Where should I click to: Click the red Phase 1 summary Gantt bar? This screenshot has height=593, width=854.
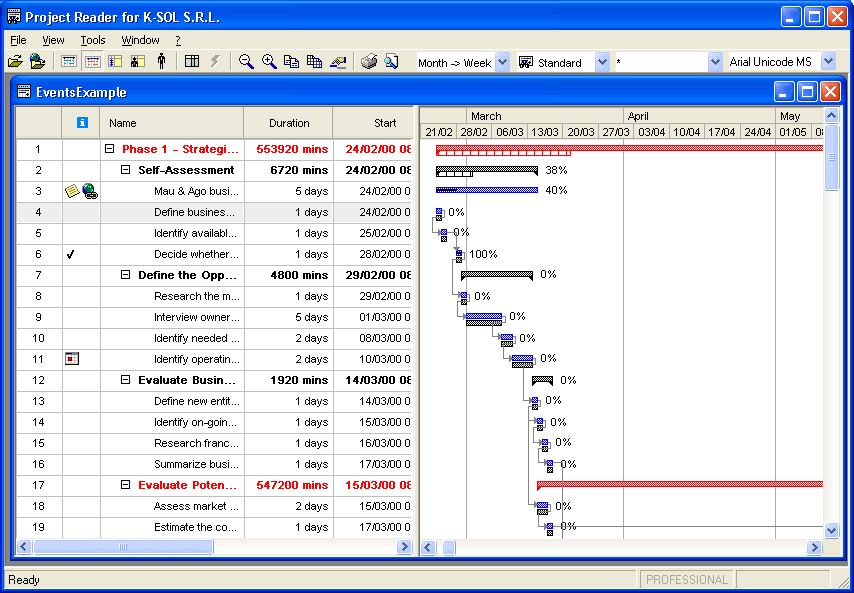[x=630, y=148]
